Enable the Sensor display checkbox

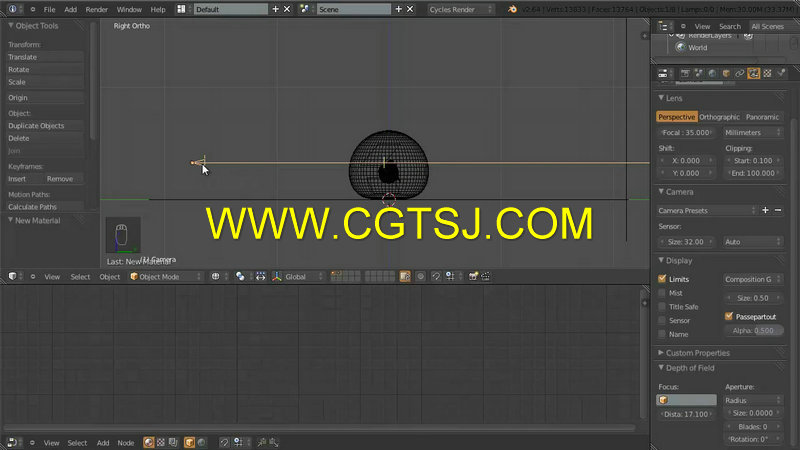pos(662,320)
